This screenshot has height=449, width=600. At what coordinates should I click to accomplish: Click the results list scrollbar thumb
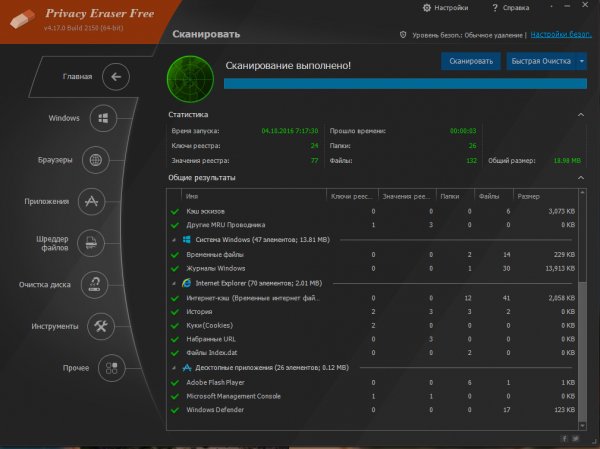[x=582, y=350]
